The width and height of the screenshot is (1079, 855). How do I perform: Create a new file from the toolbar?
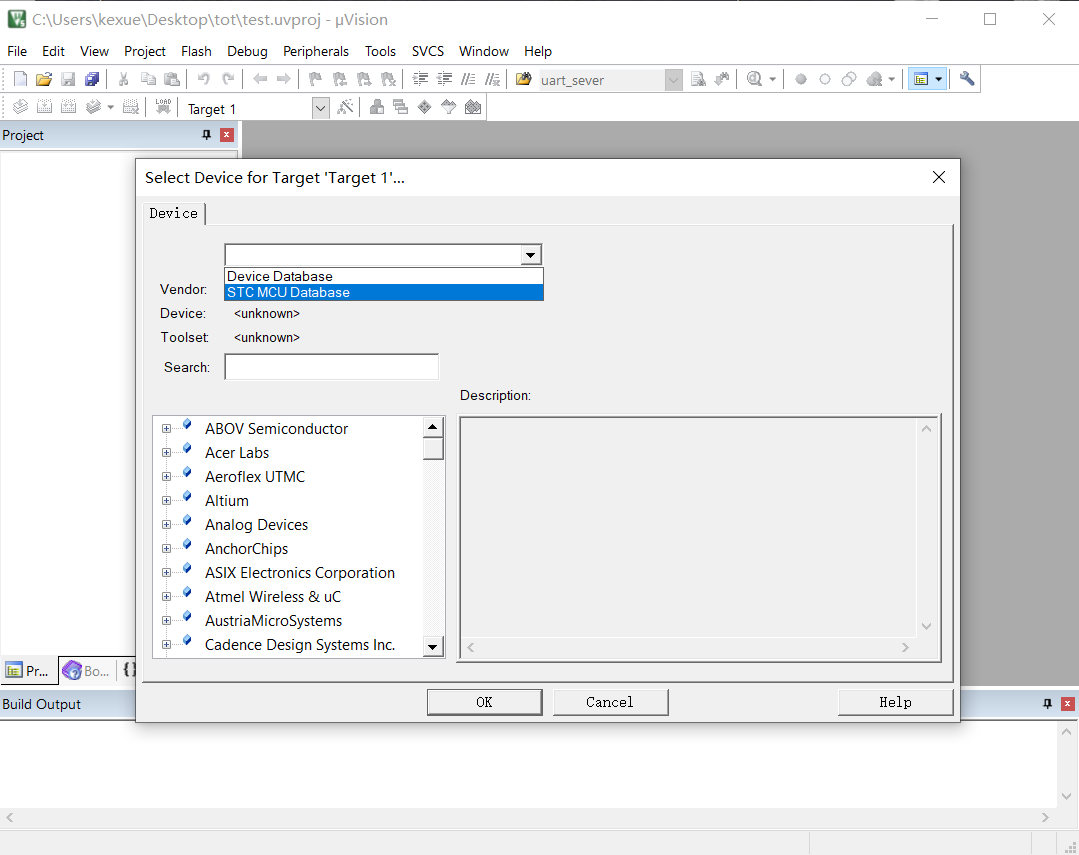[20, 79]
